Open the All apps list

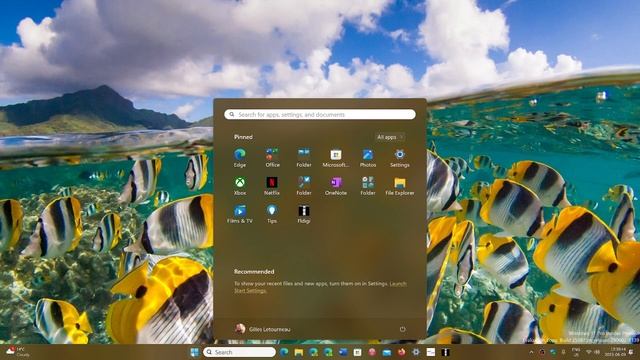(389, 137)
